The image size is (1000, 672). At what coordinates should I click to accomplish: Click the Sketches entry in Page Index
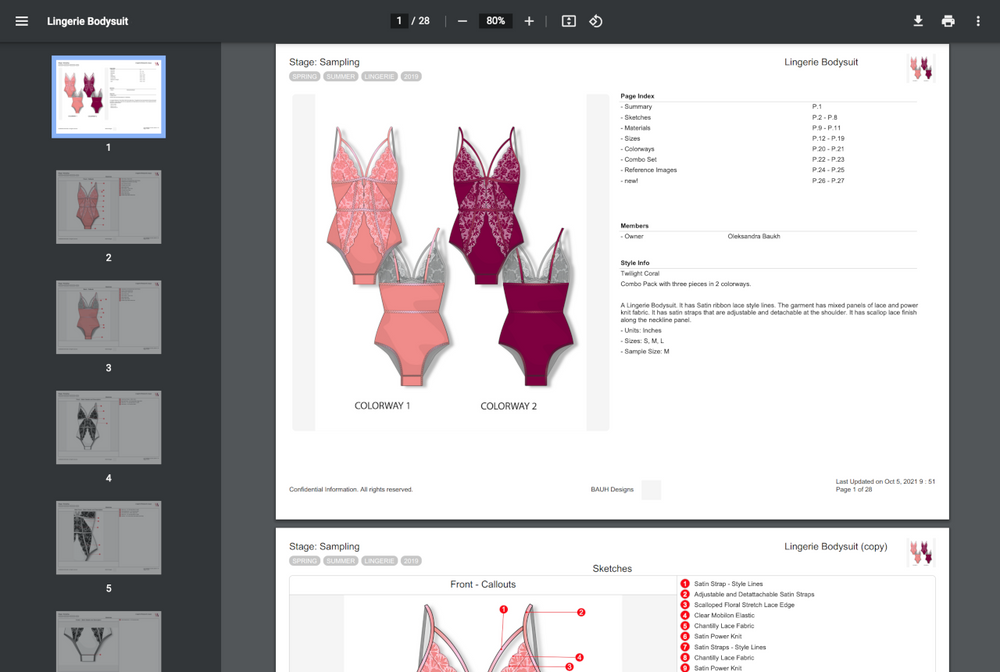(x=638, y=117)
